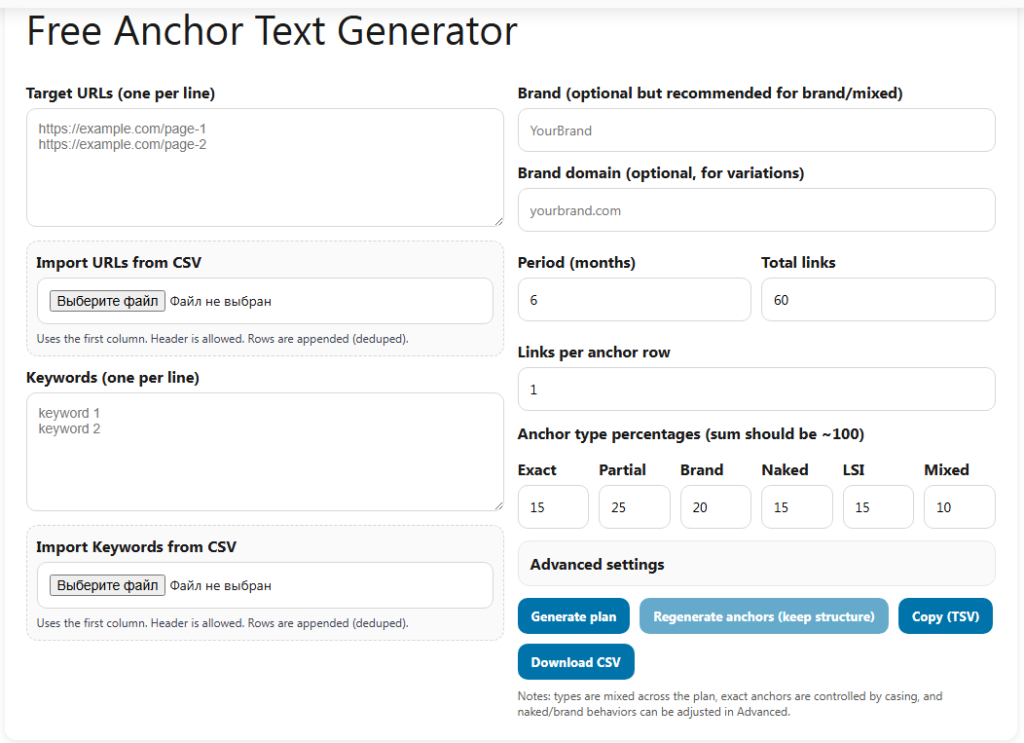Focus the Target URLs text area
1024x743 pixels.
coord(264,167)
